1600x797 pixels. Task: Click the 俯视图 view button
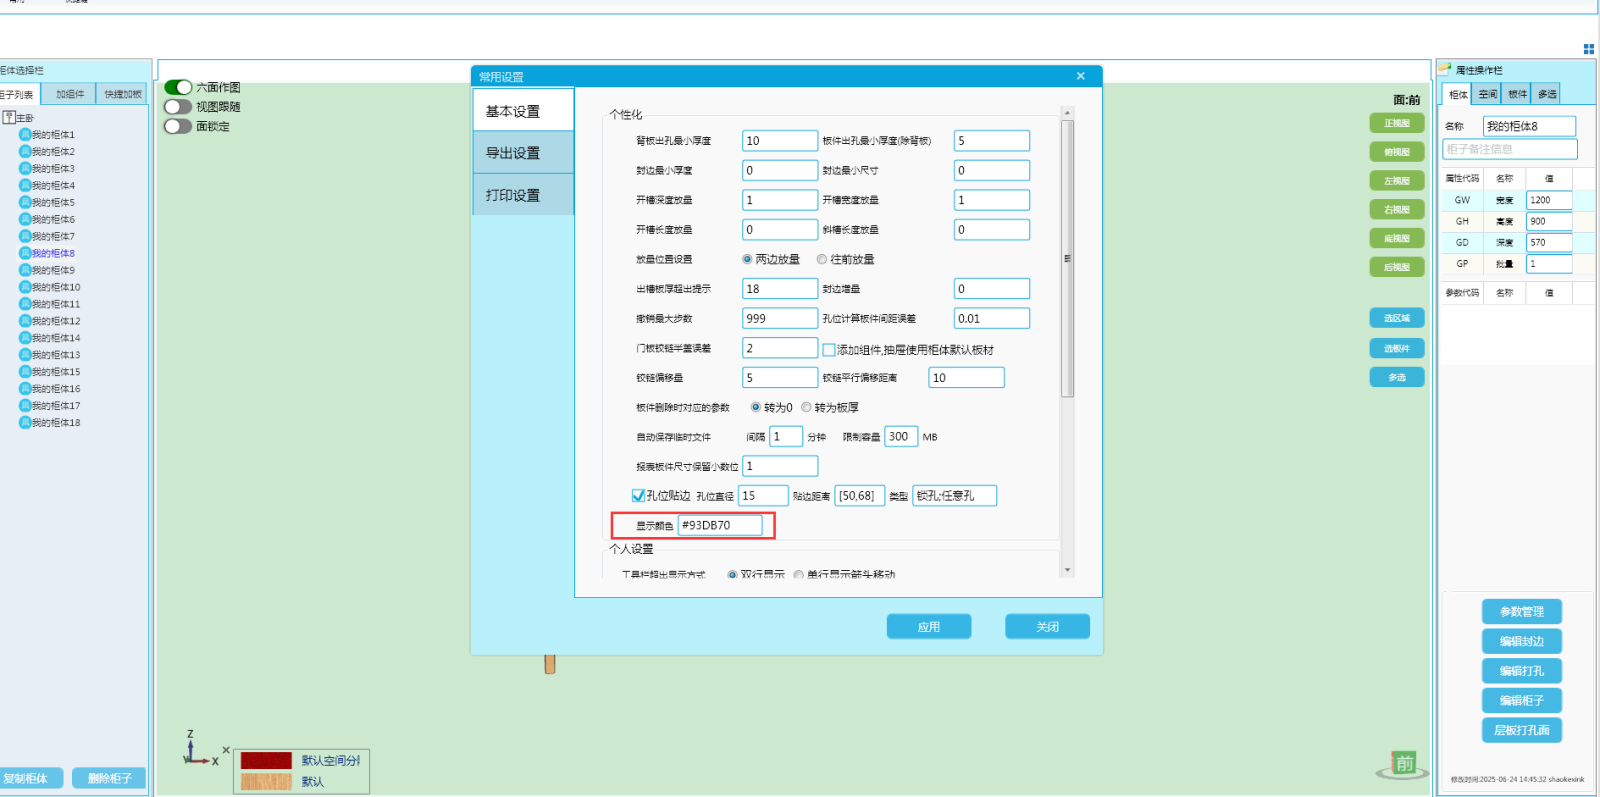tap(1397, 152)
